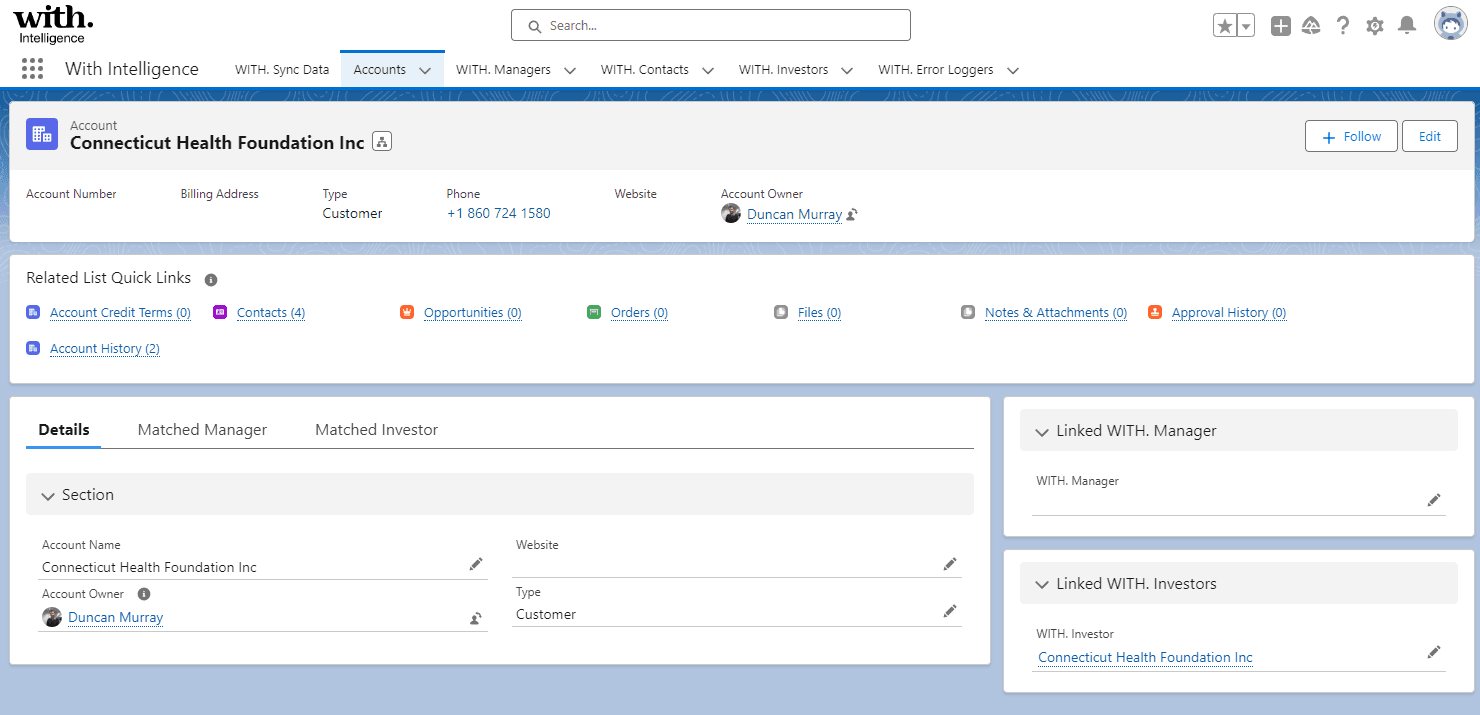
Task: Open the WITH. Managers navigation tab
Action: [503, 70]
